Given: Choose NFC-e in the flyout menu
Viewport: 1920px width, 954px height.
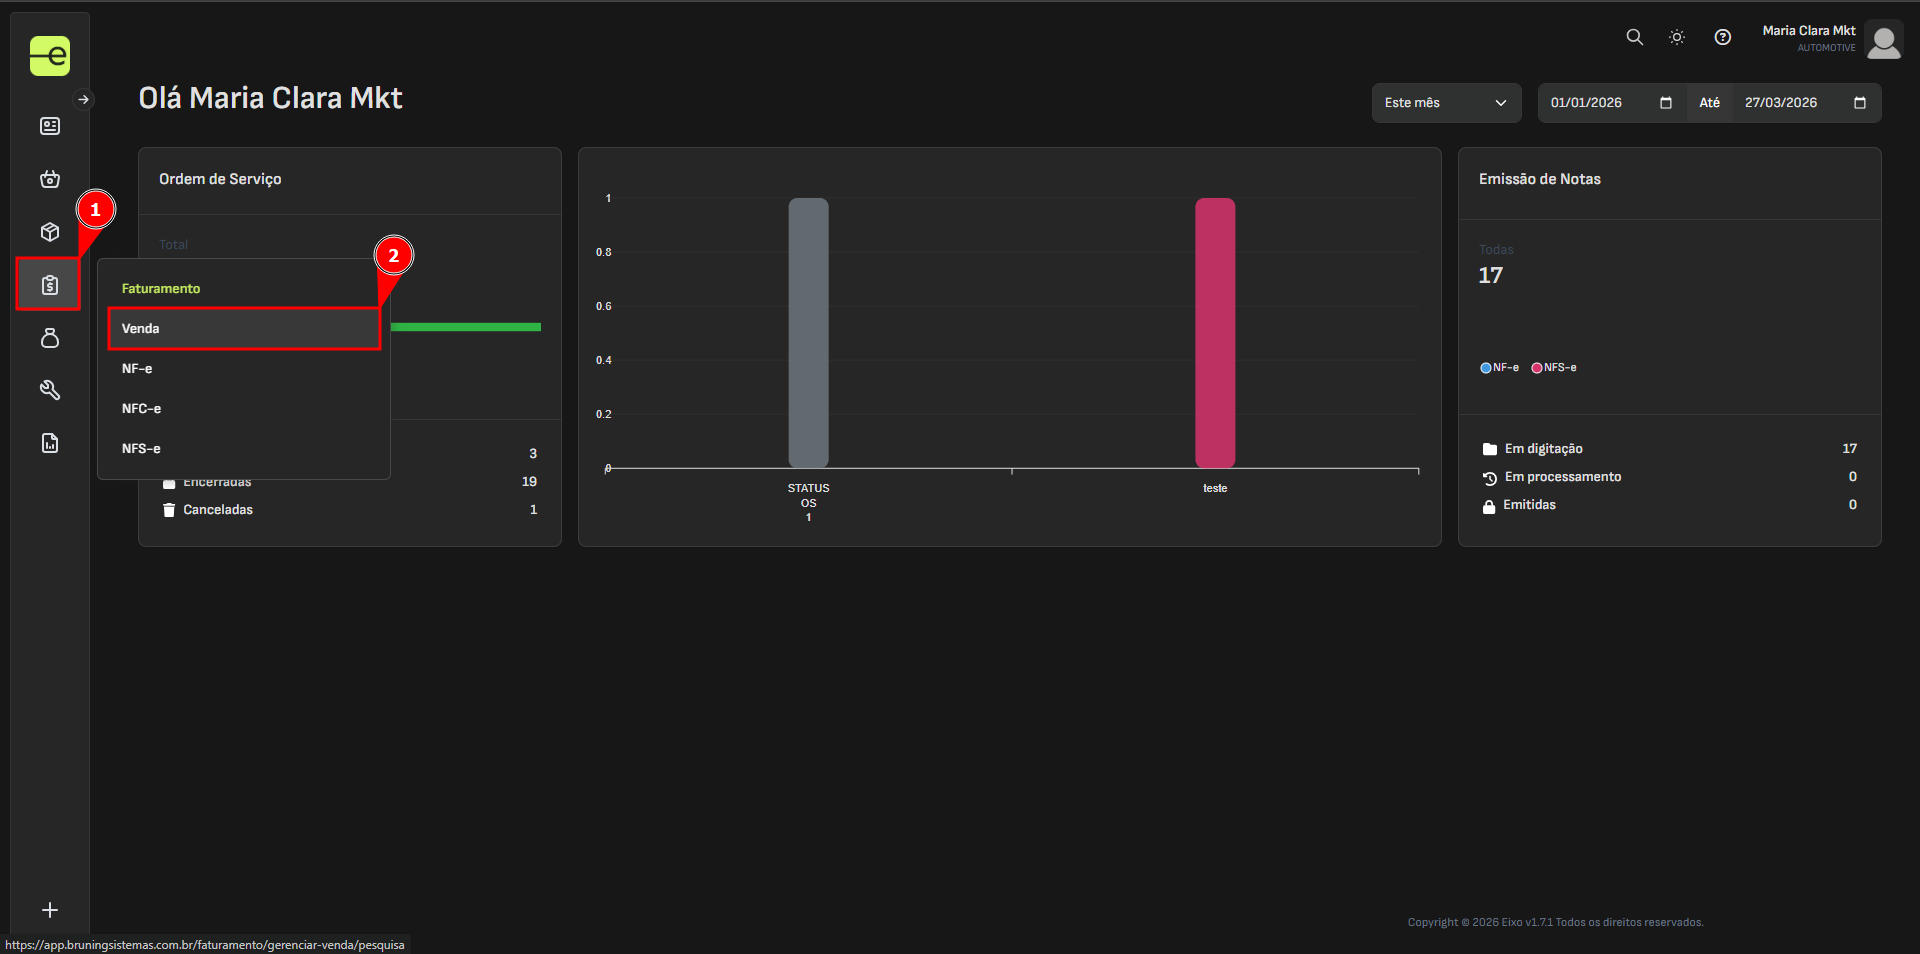Looking at the screenshot, I should pos(141,409).
